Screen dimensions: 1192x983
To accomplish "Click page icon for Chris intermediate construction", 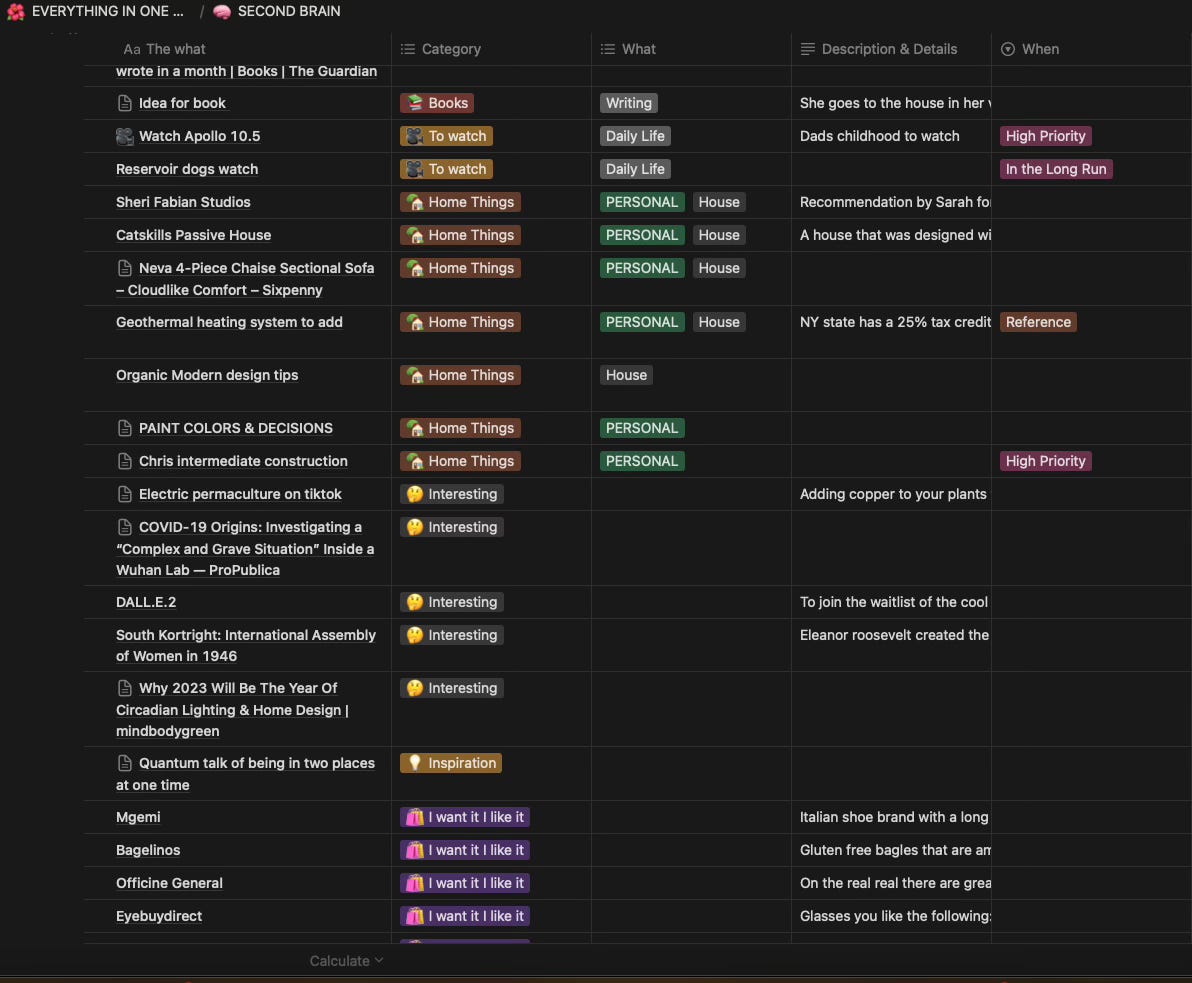I will 125,461.
